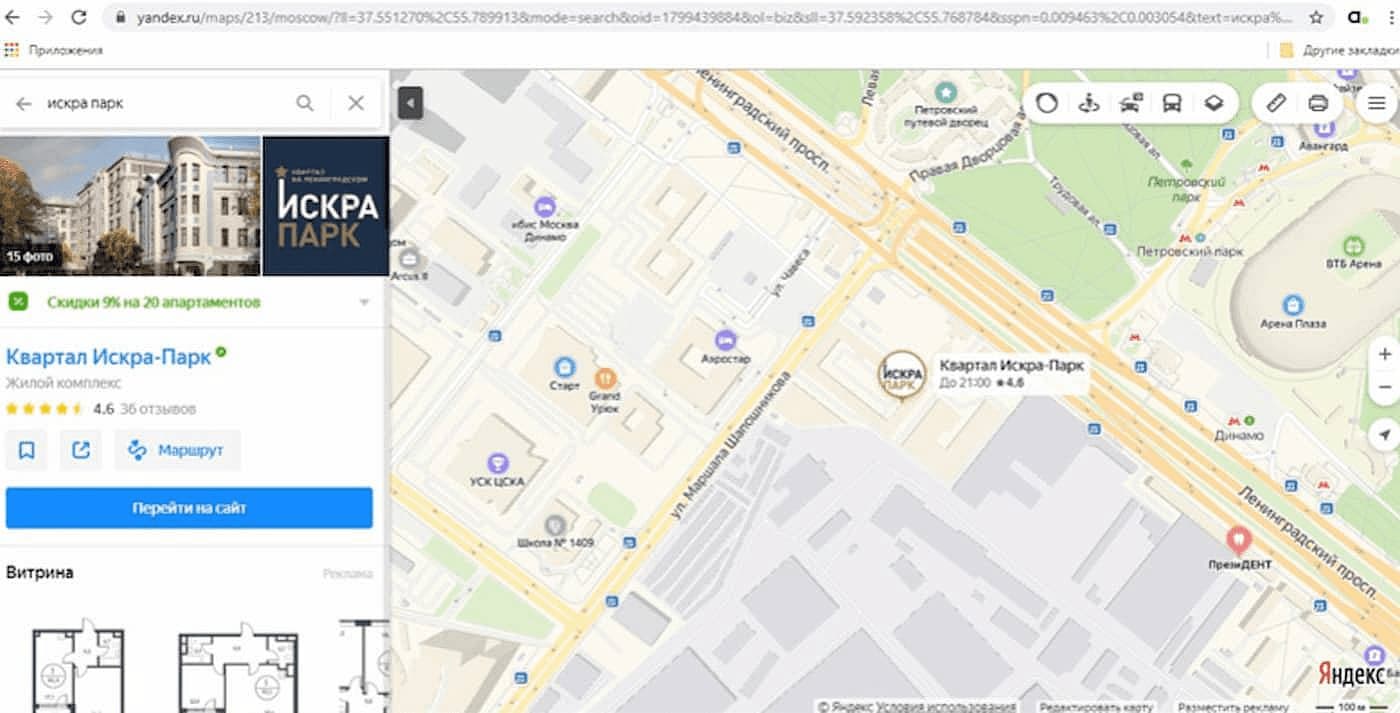The height and width of the screenshot is (713, 1400).
Task: Share the place via the share icon
Action: [x=81, y=451]
